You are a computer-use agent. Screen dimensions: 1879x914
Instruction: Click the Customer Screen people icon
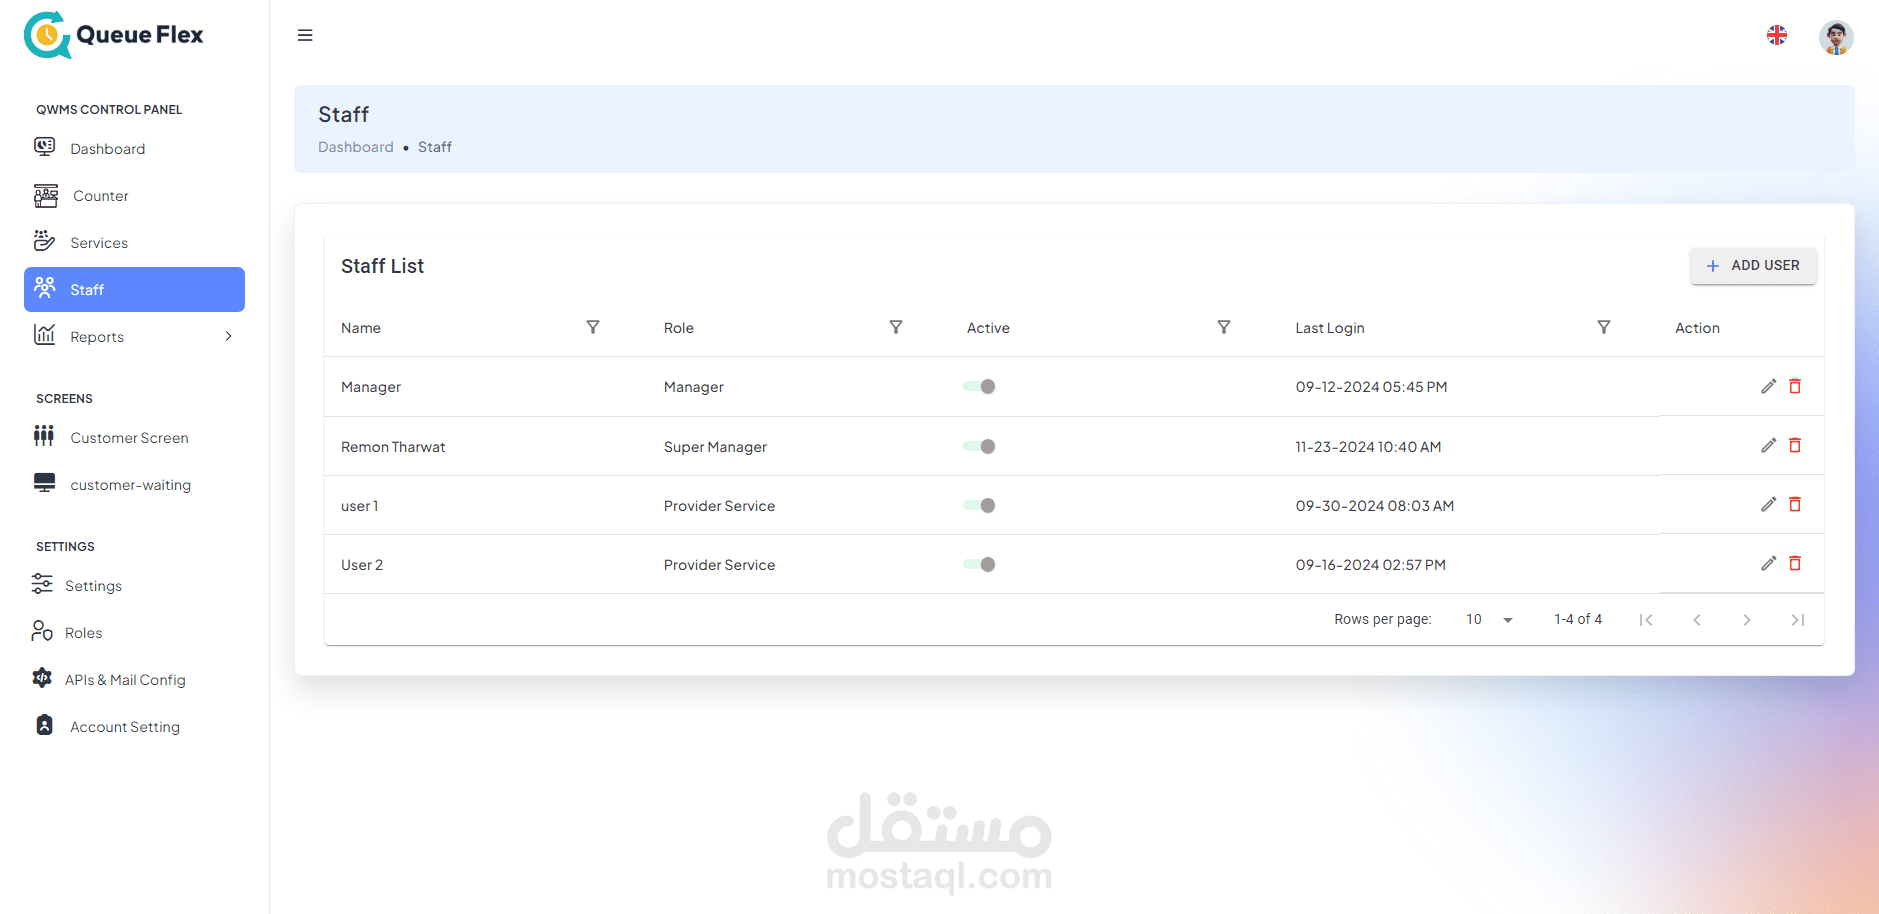point(44,436)
